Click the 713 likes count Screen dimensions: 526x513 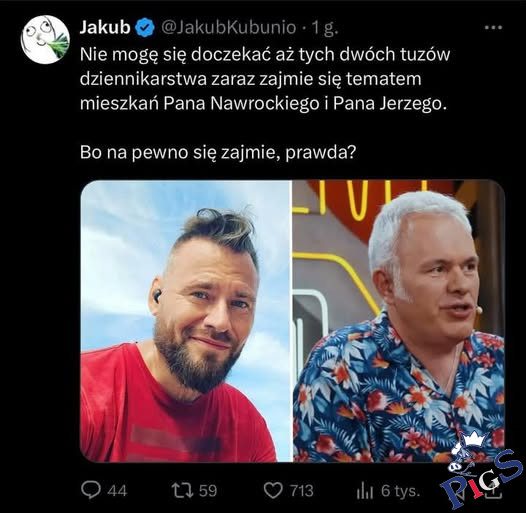click(x=302, y=491)
